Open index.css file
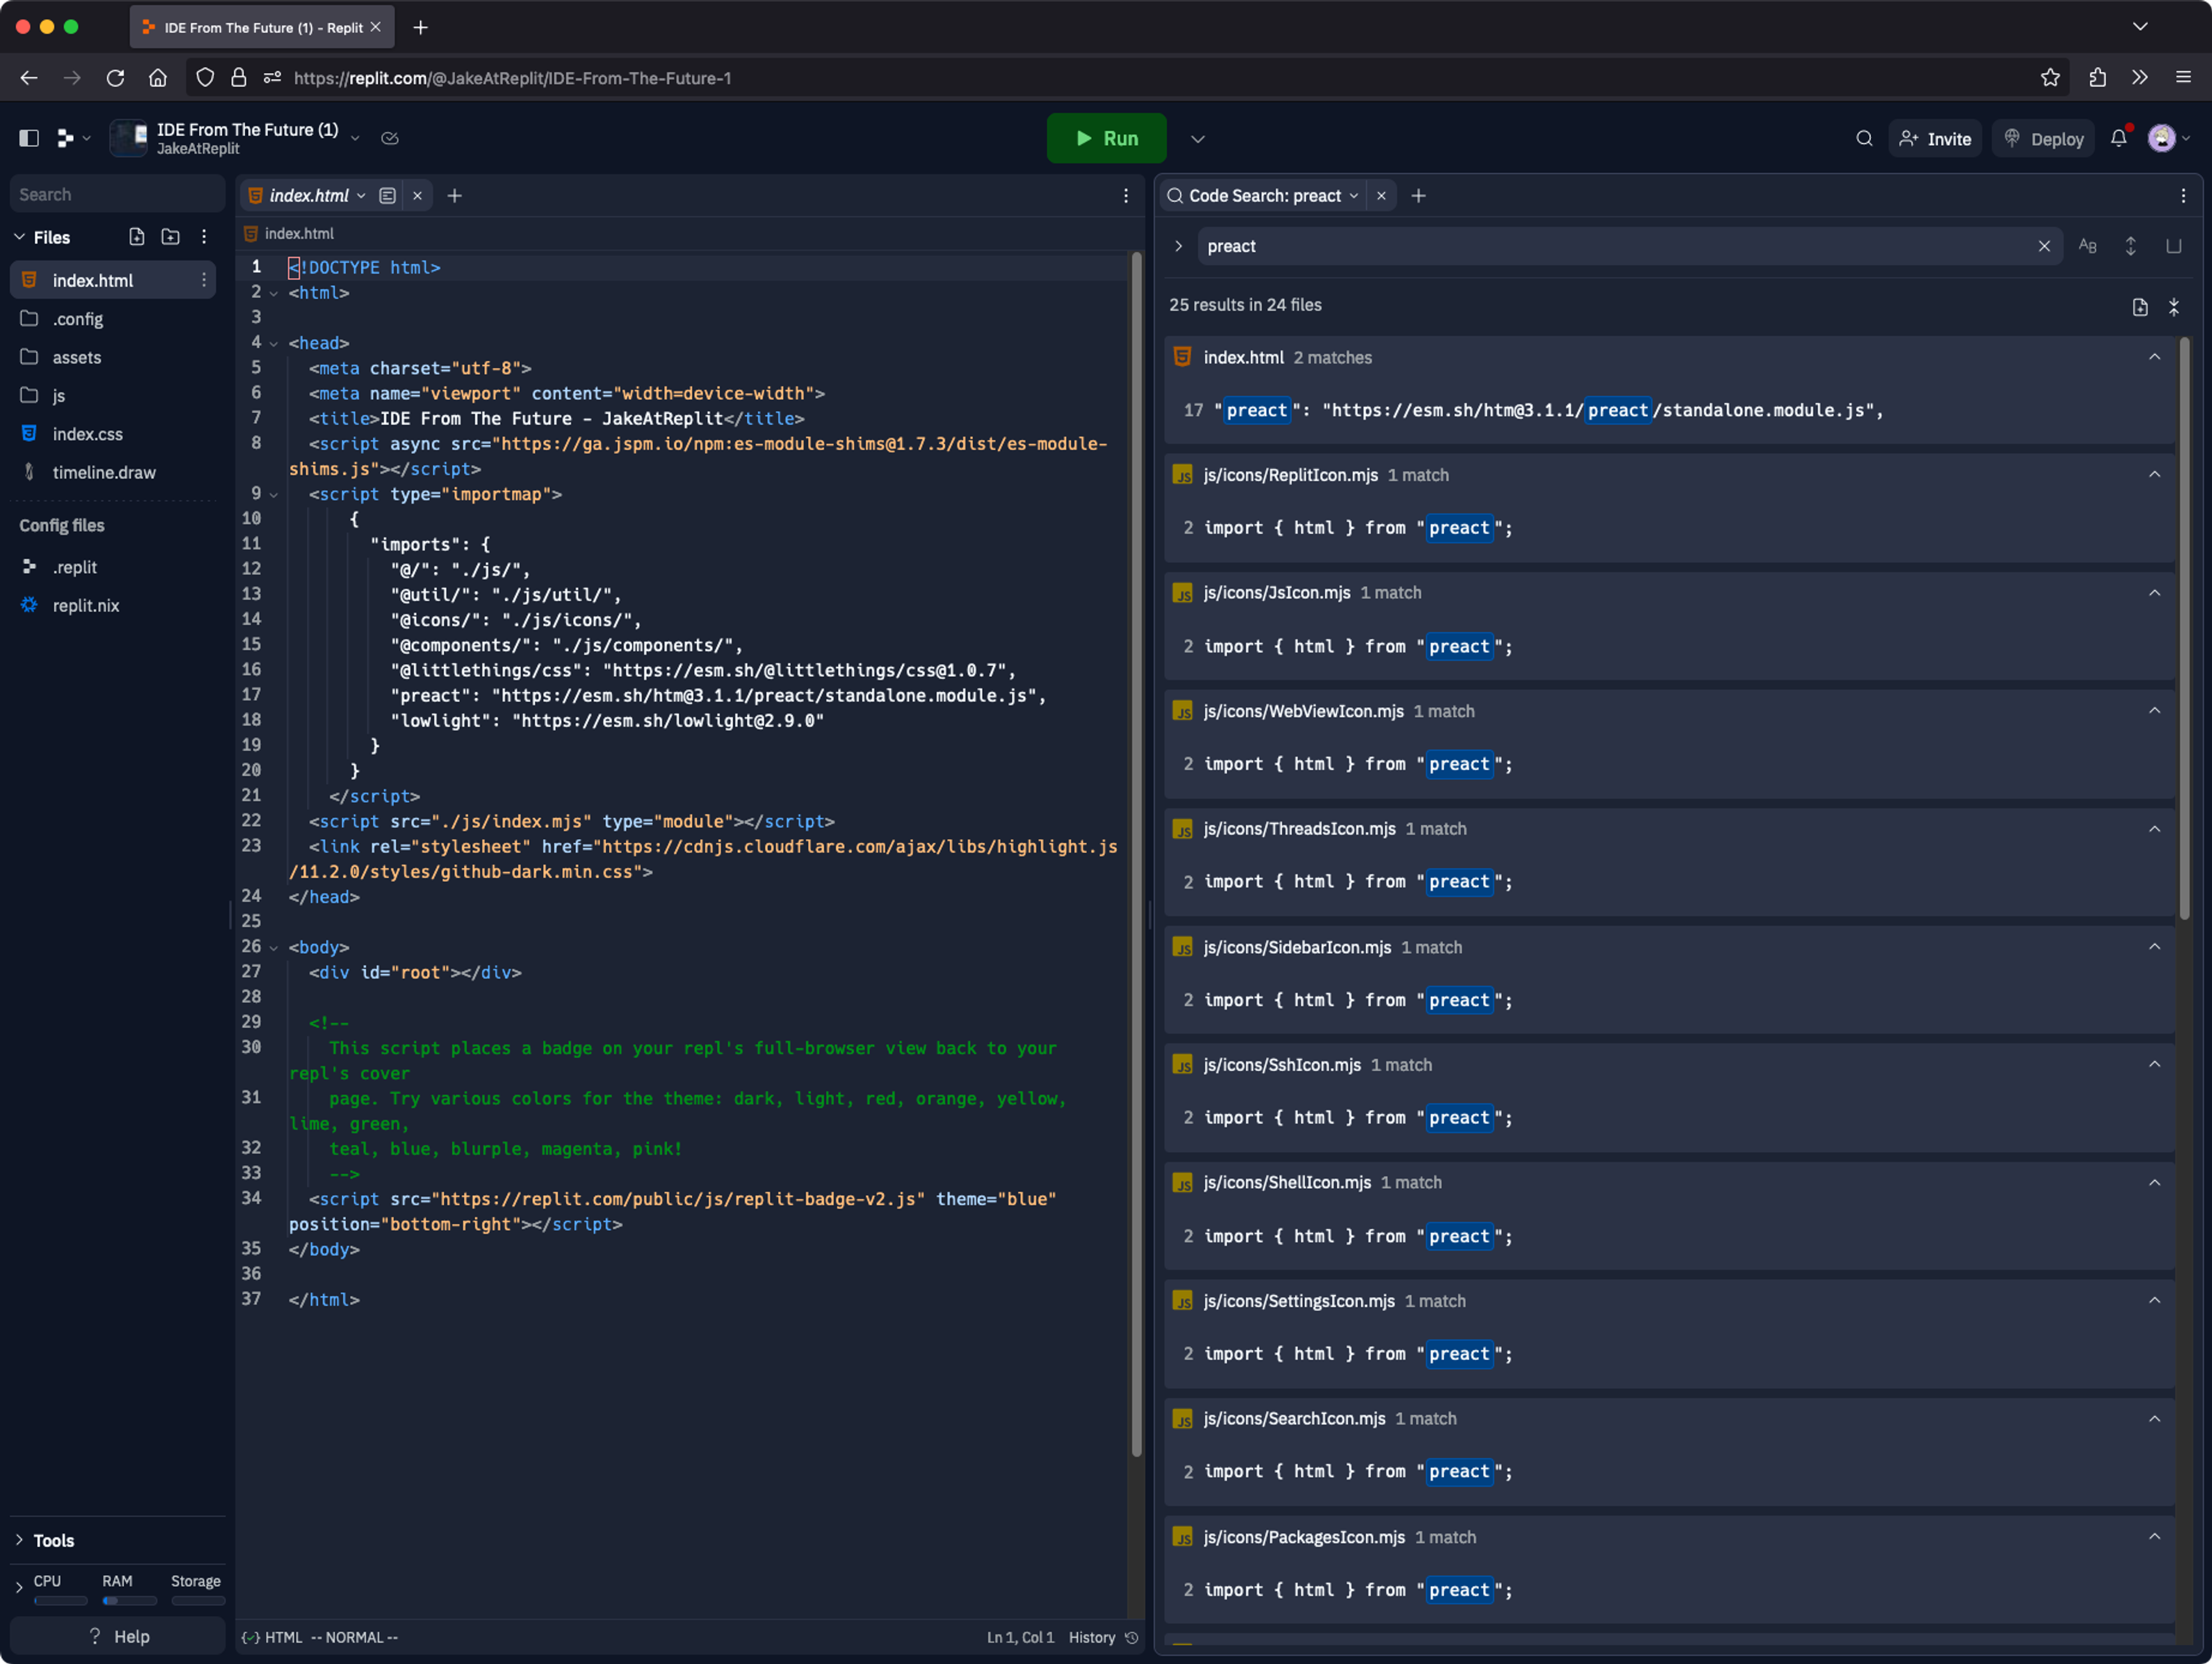Viewport: 2212px width, 1664px height. click(x=113, y=434)
